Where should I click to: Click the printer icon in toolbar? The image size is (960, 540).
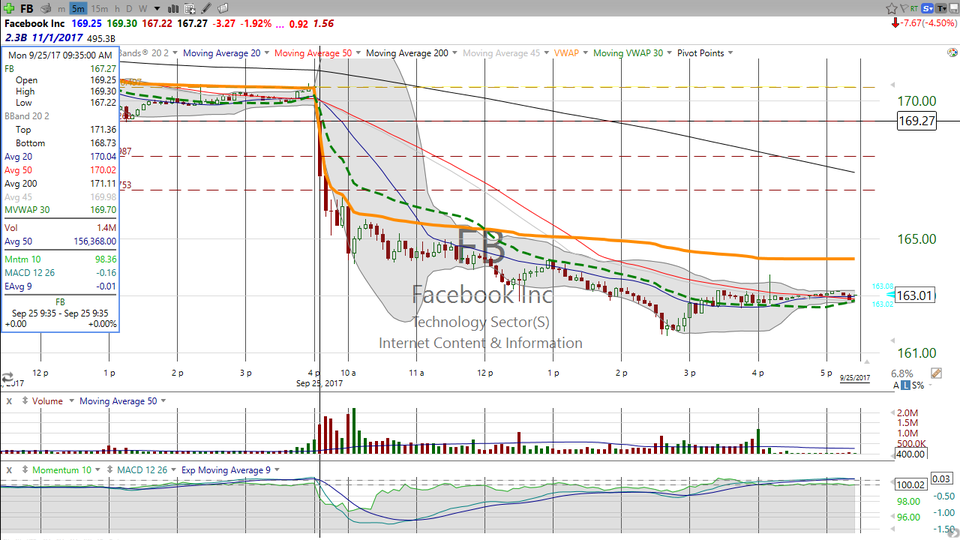coord(45,9)
